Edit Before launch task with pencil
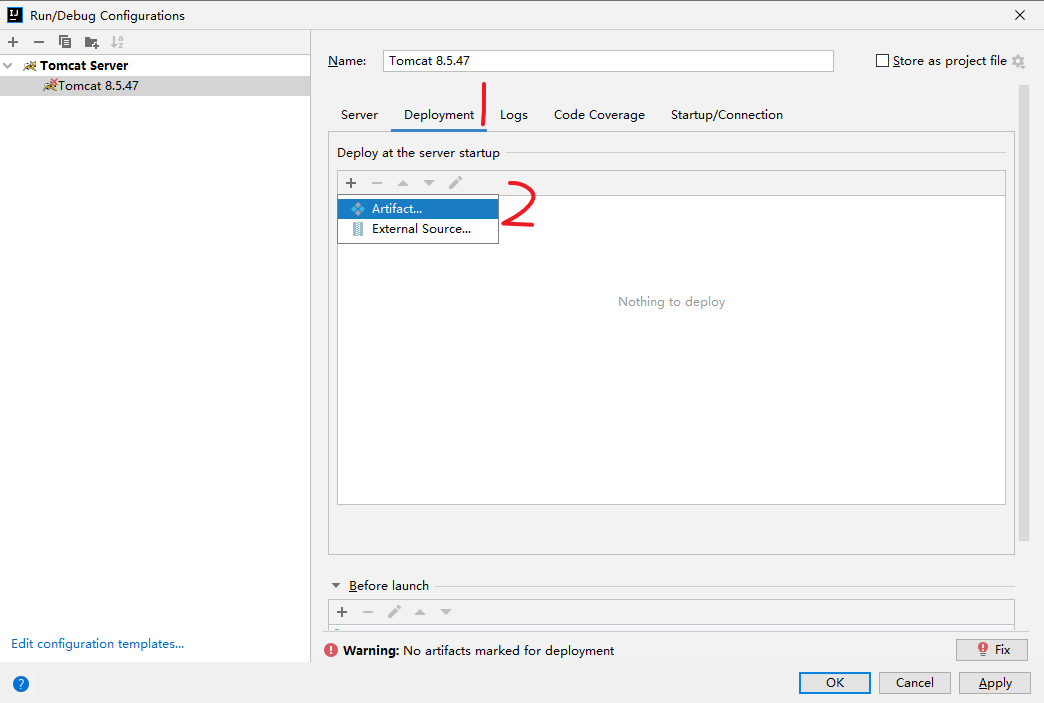1044x703 pixels. (394, 611)
